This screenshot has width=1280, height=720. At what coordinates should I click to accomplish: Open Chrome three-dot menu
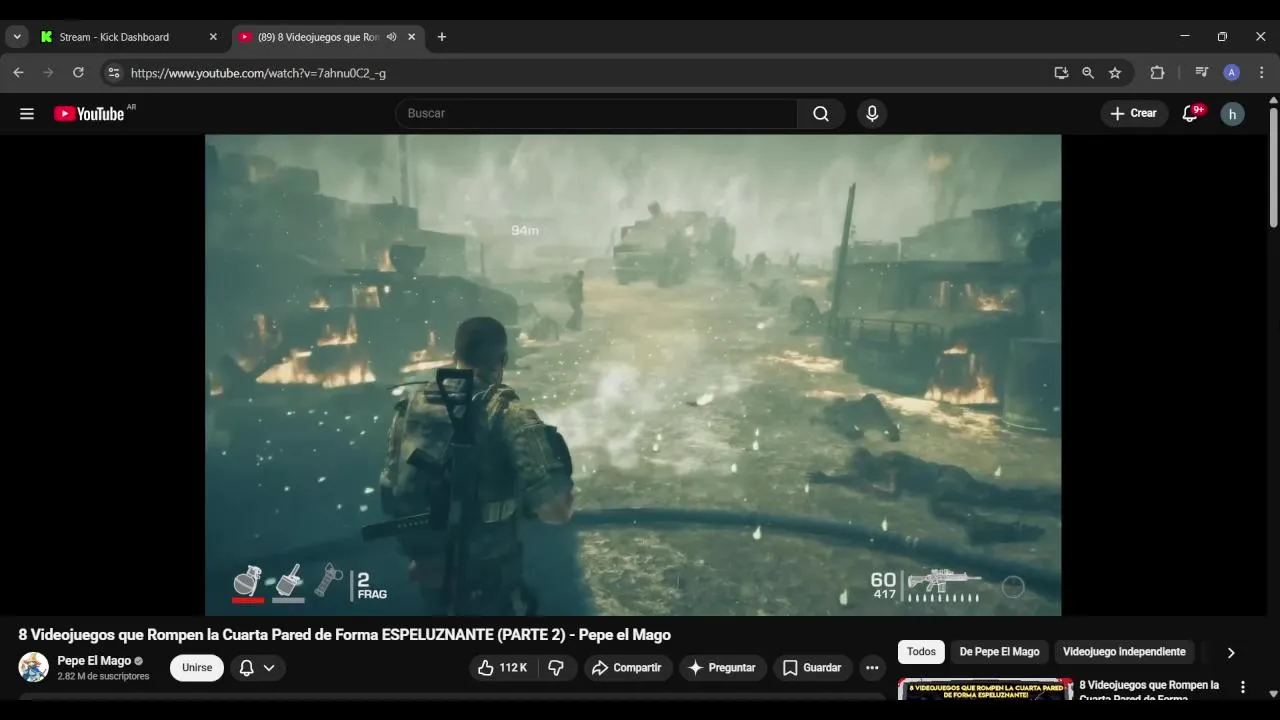tap(1262, 73)
